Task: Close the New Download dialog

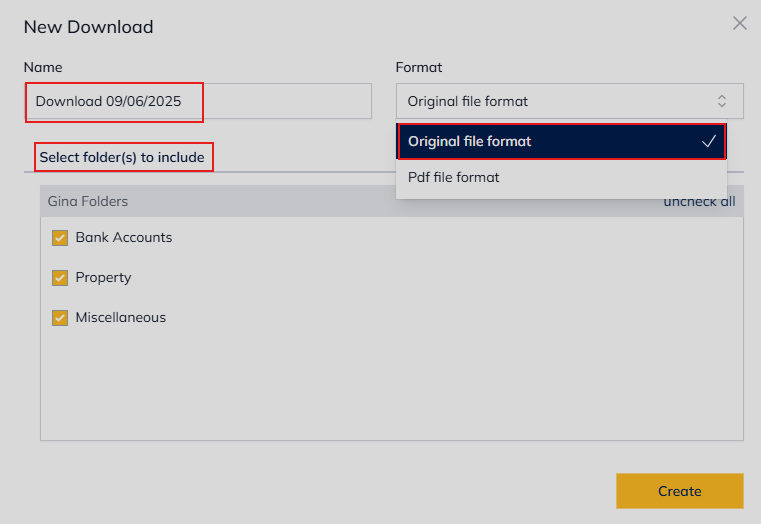Action: (x=740, y=23)
